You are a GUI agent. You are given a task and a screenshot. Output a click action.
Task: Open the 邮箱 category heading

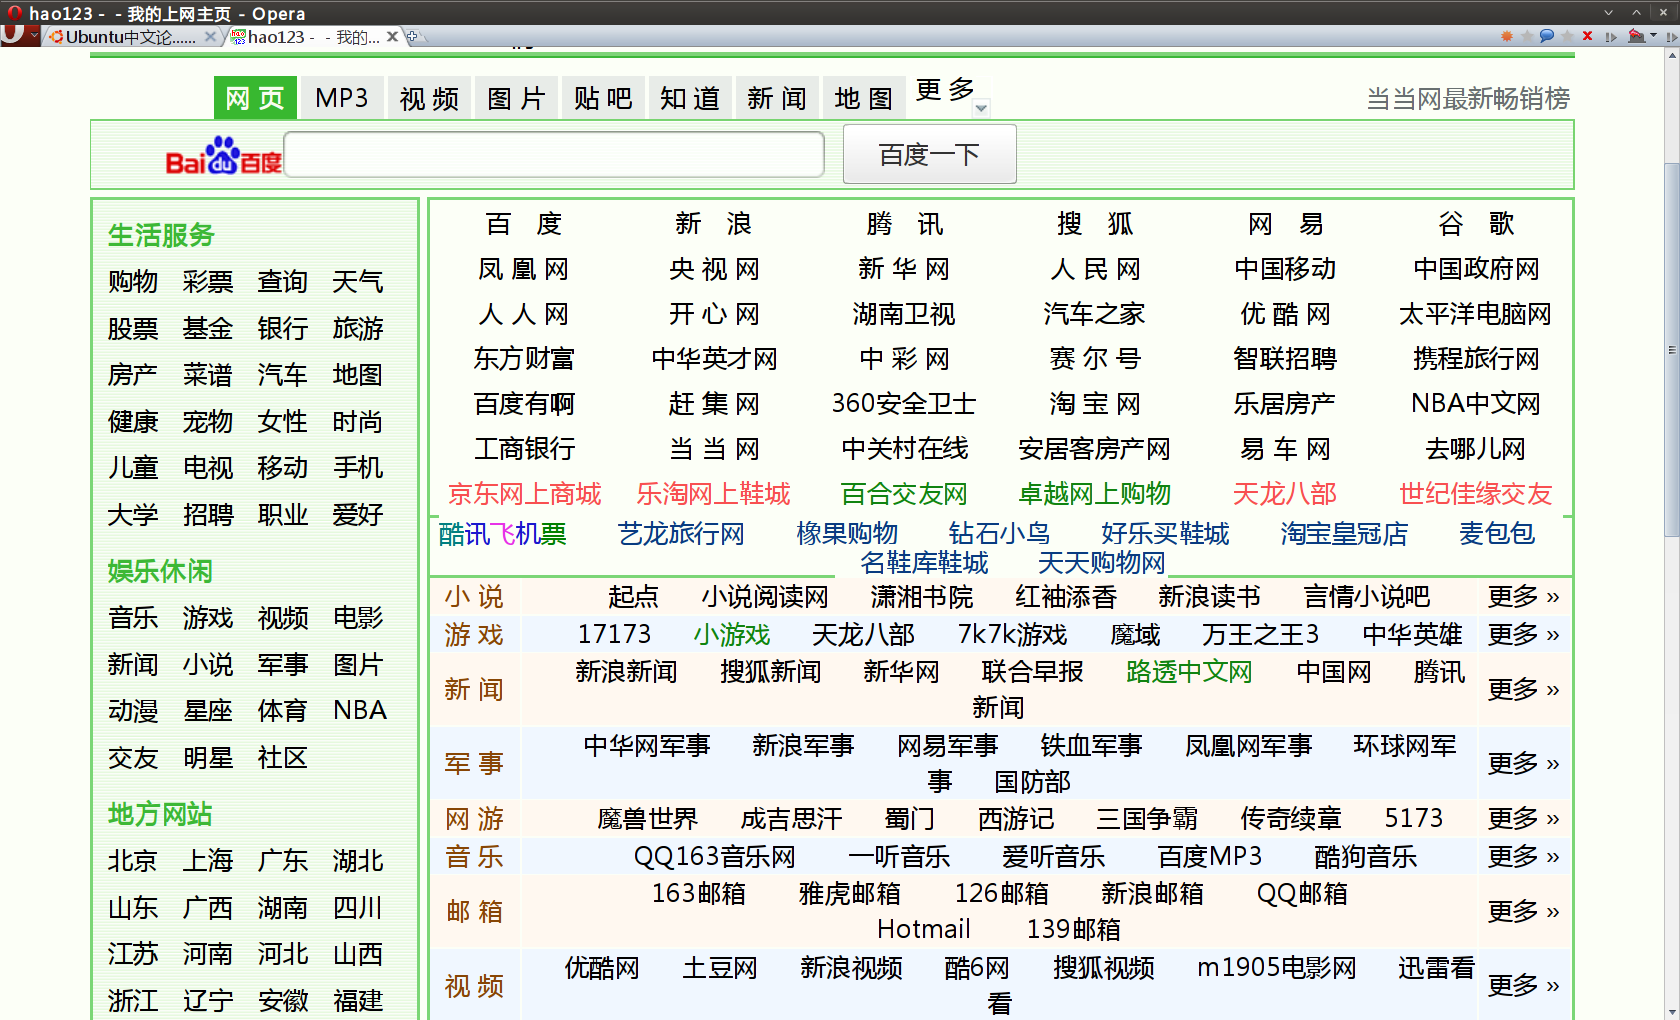474,911
